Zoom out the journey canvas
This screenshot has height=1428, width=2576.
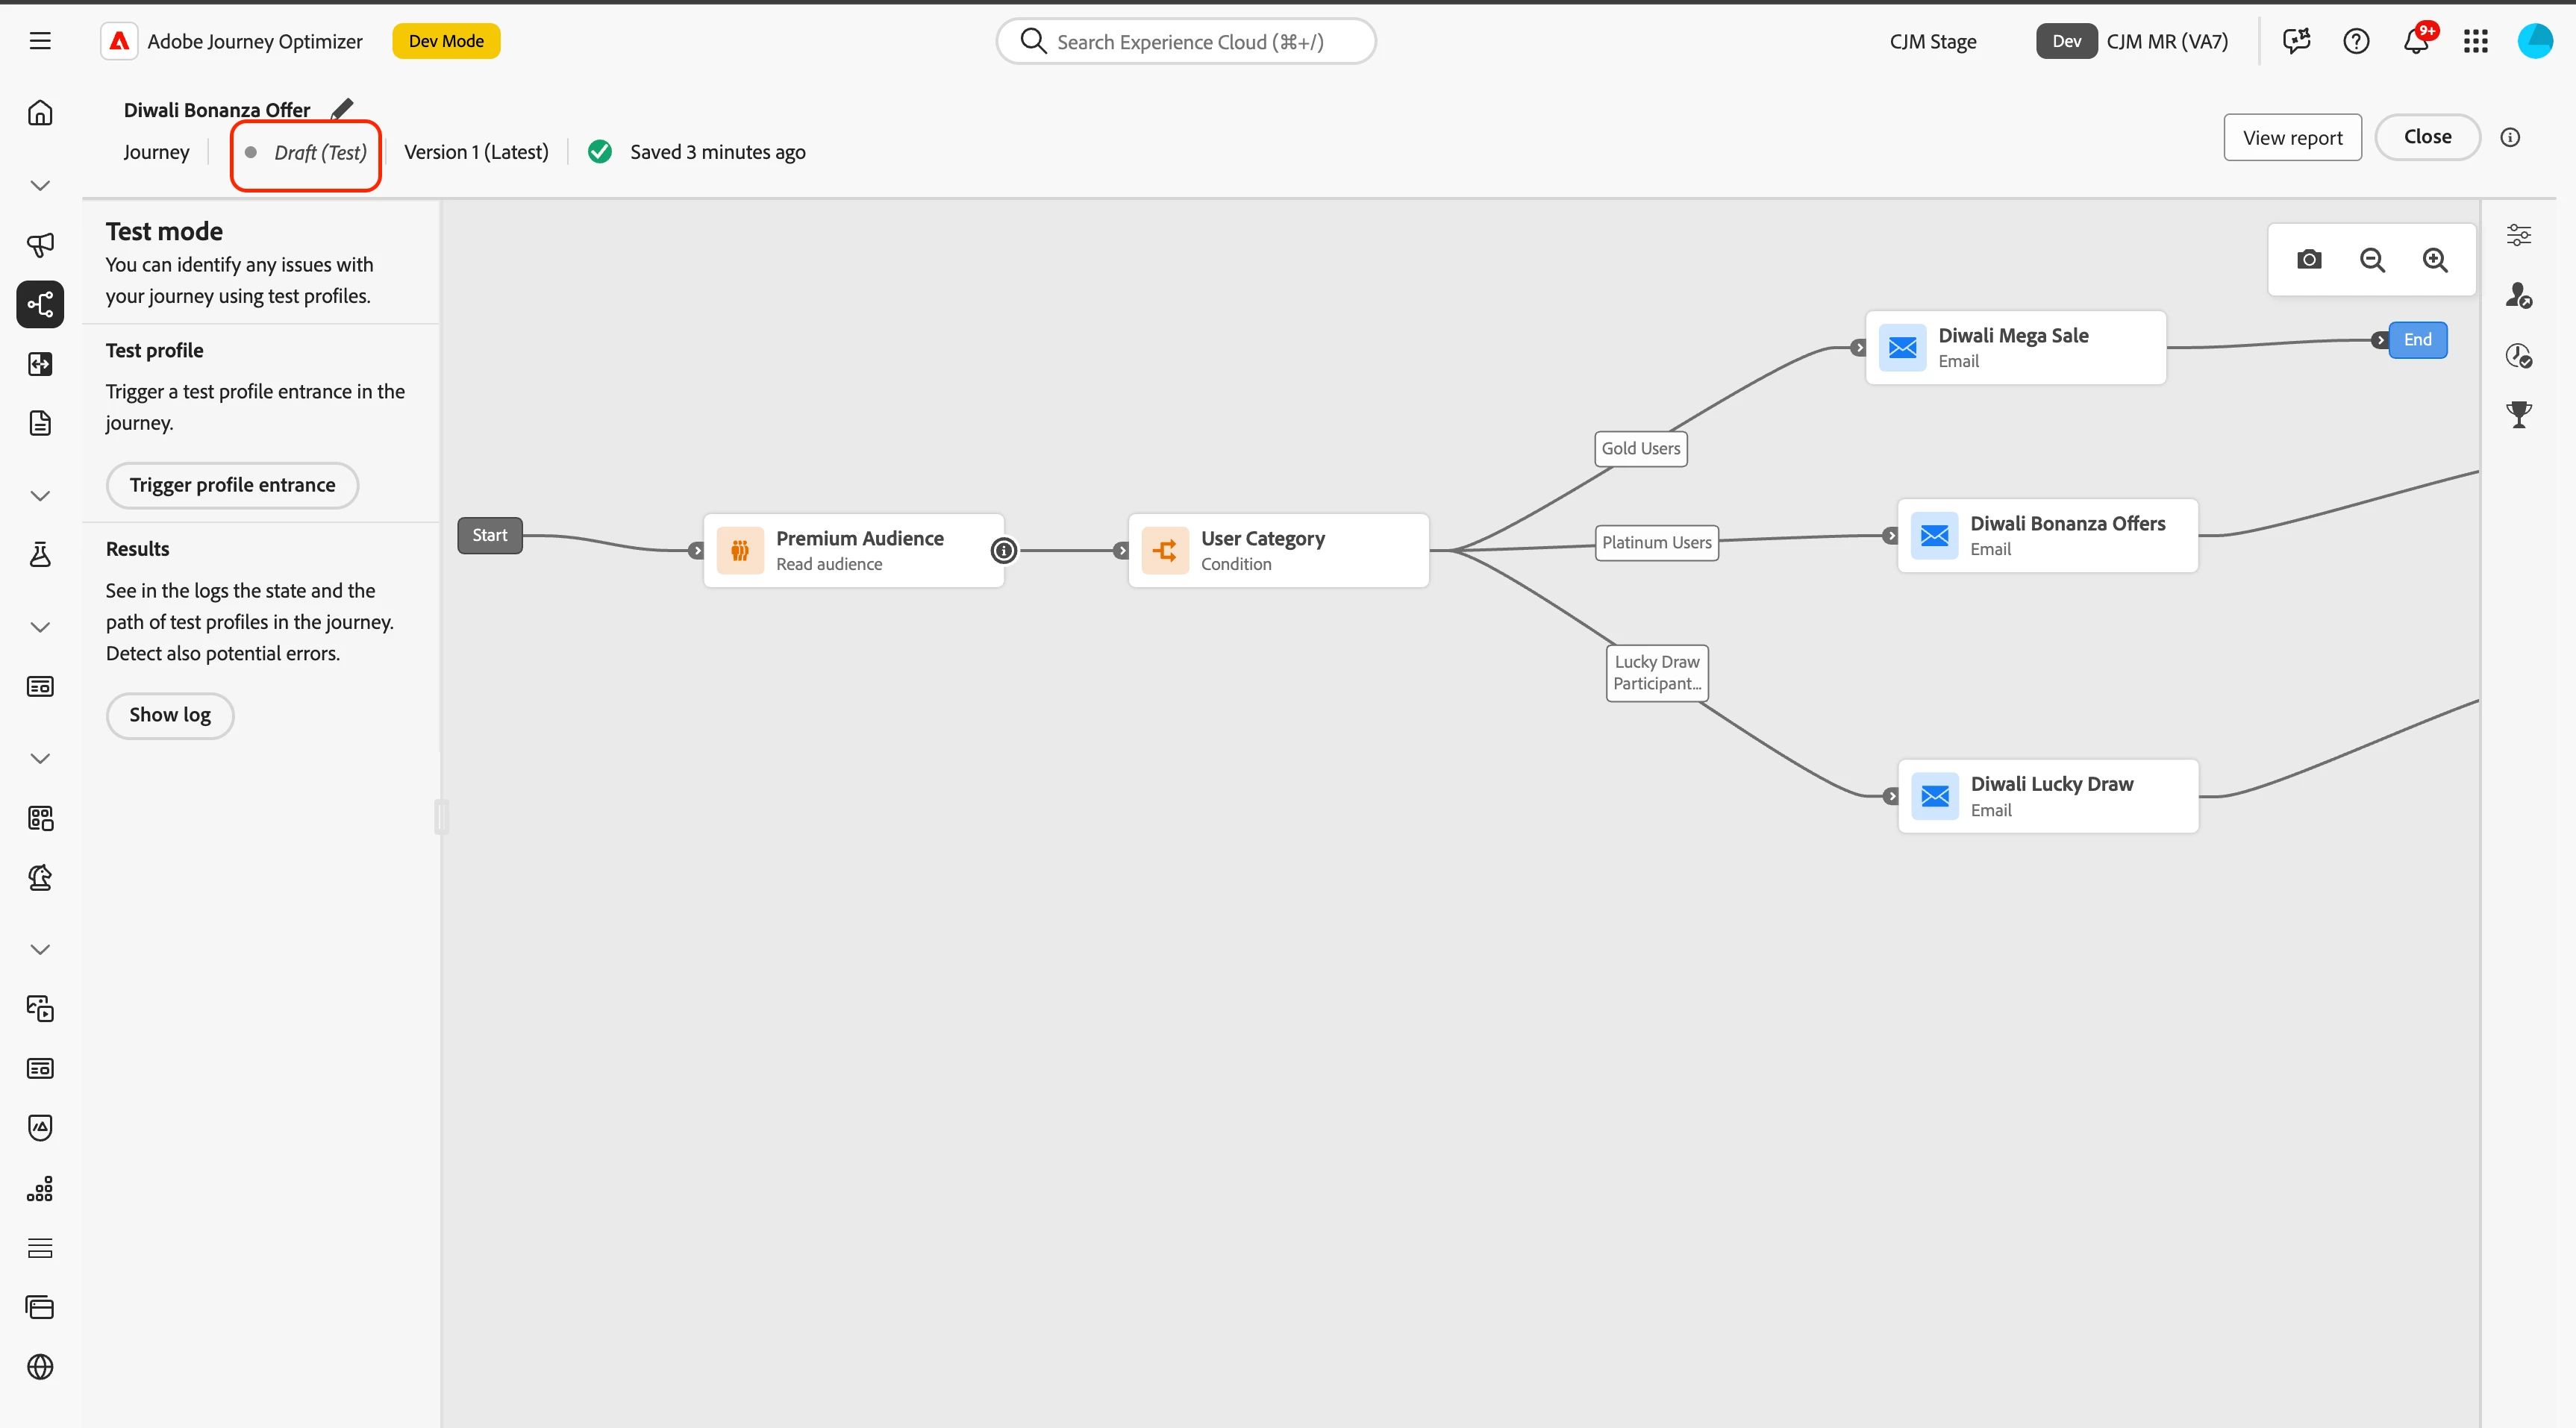pos(2372,260)
